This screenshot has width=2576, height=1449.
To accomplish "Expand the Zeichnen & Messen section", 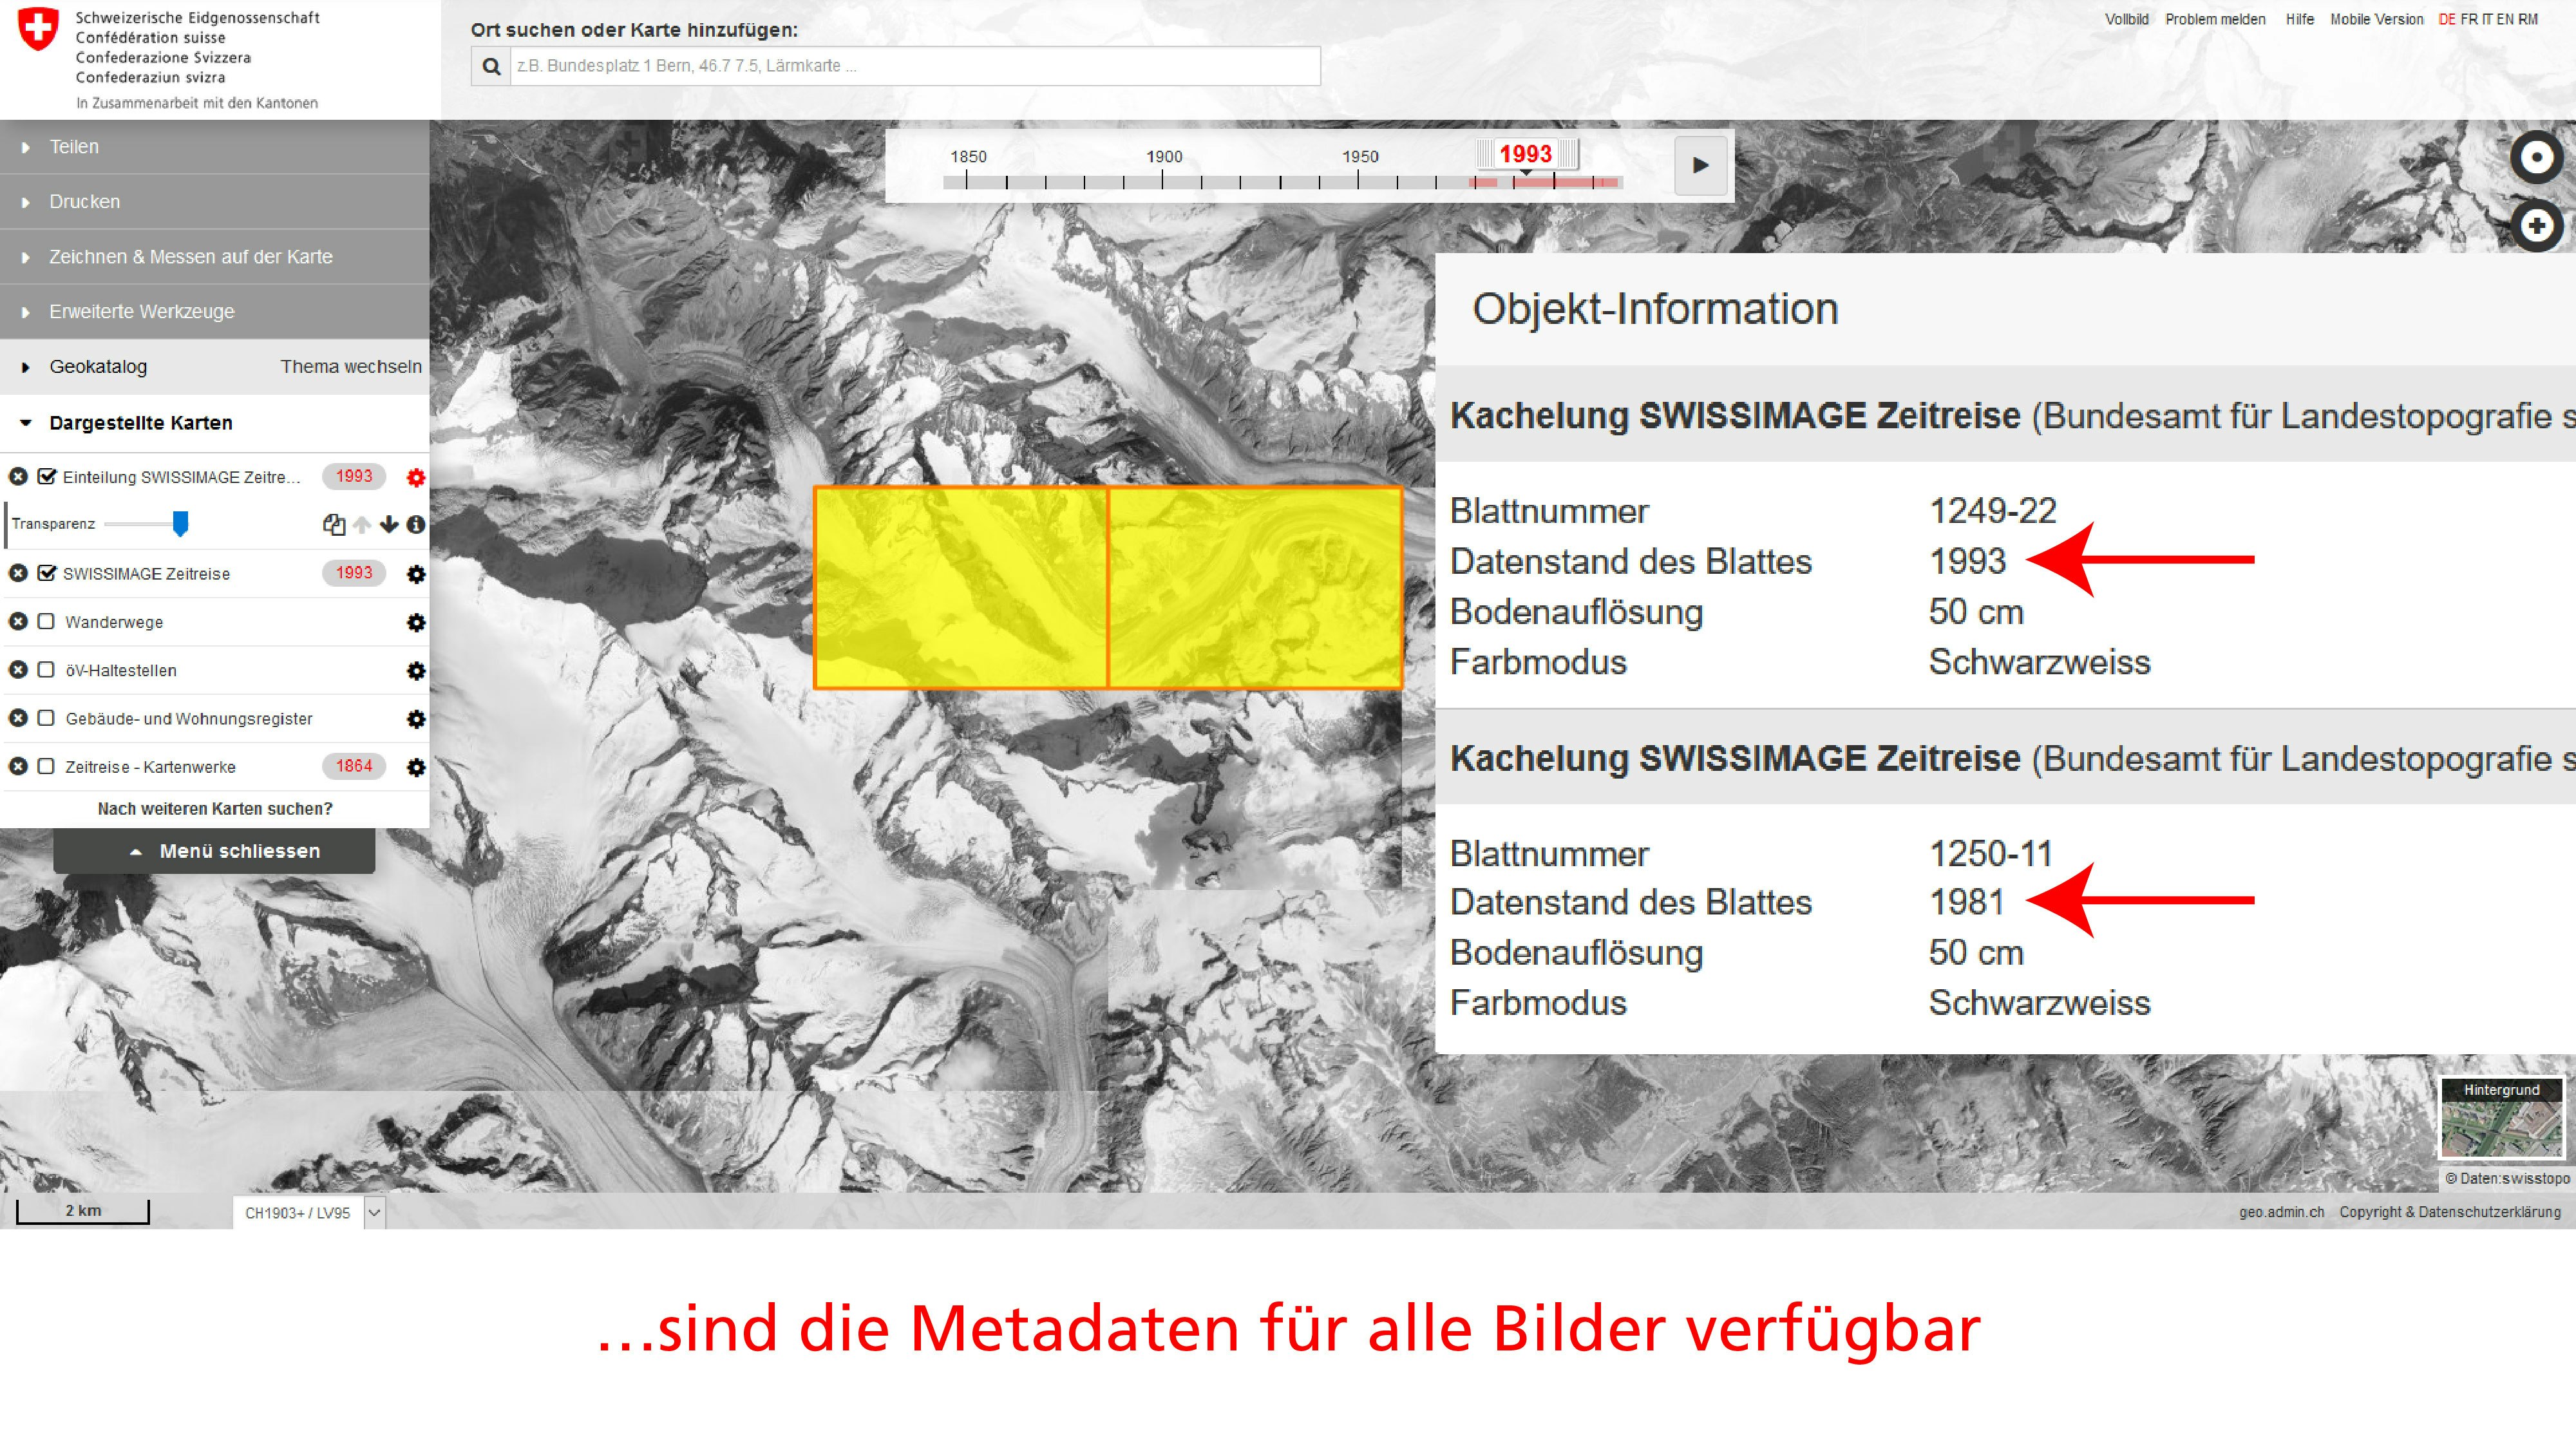I will coord(190,257).
